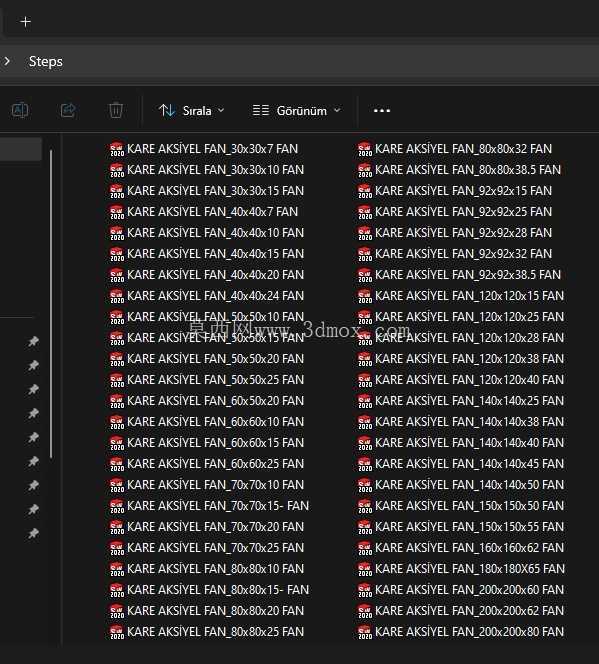Screen dimensions: 599x664
Task: Select file KARE AKSİYEL FAN_140x140x40 FAN
Action: point(461,443)
